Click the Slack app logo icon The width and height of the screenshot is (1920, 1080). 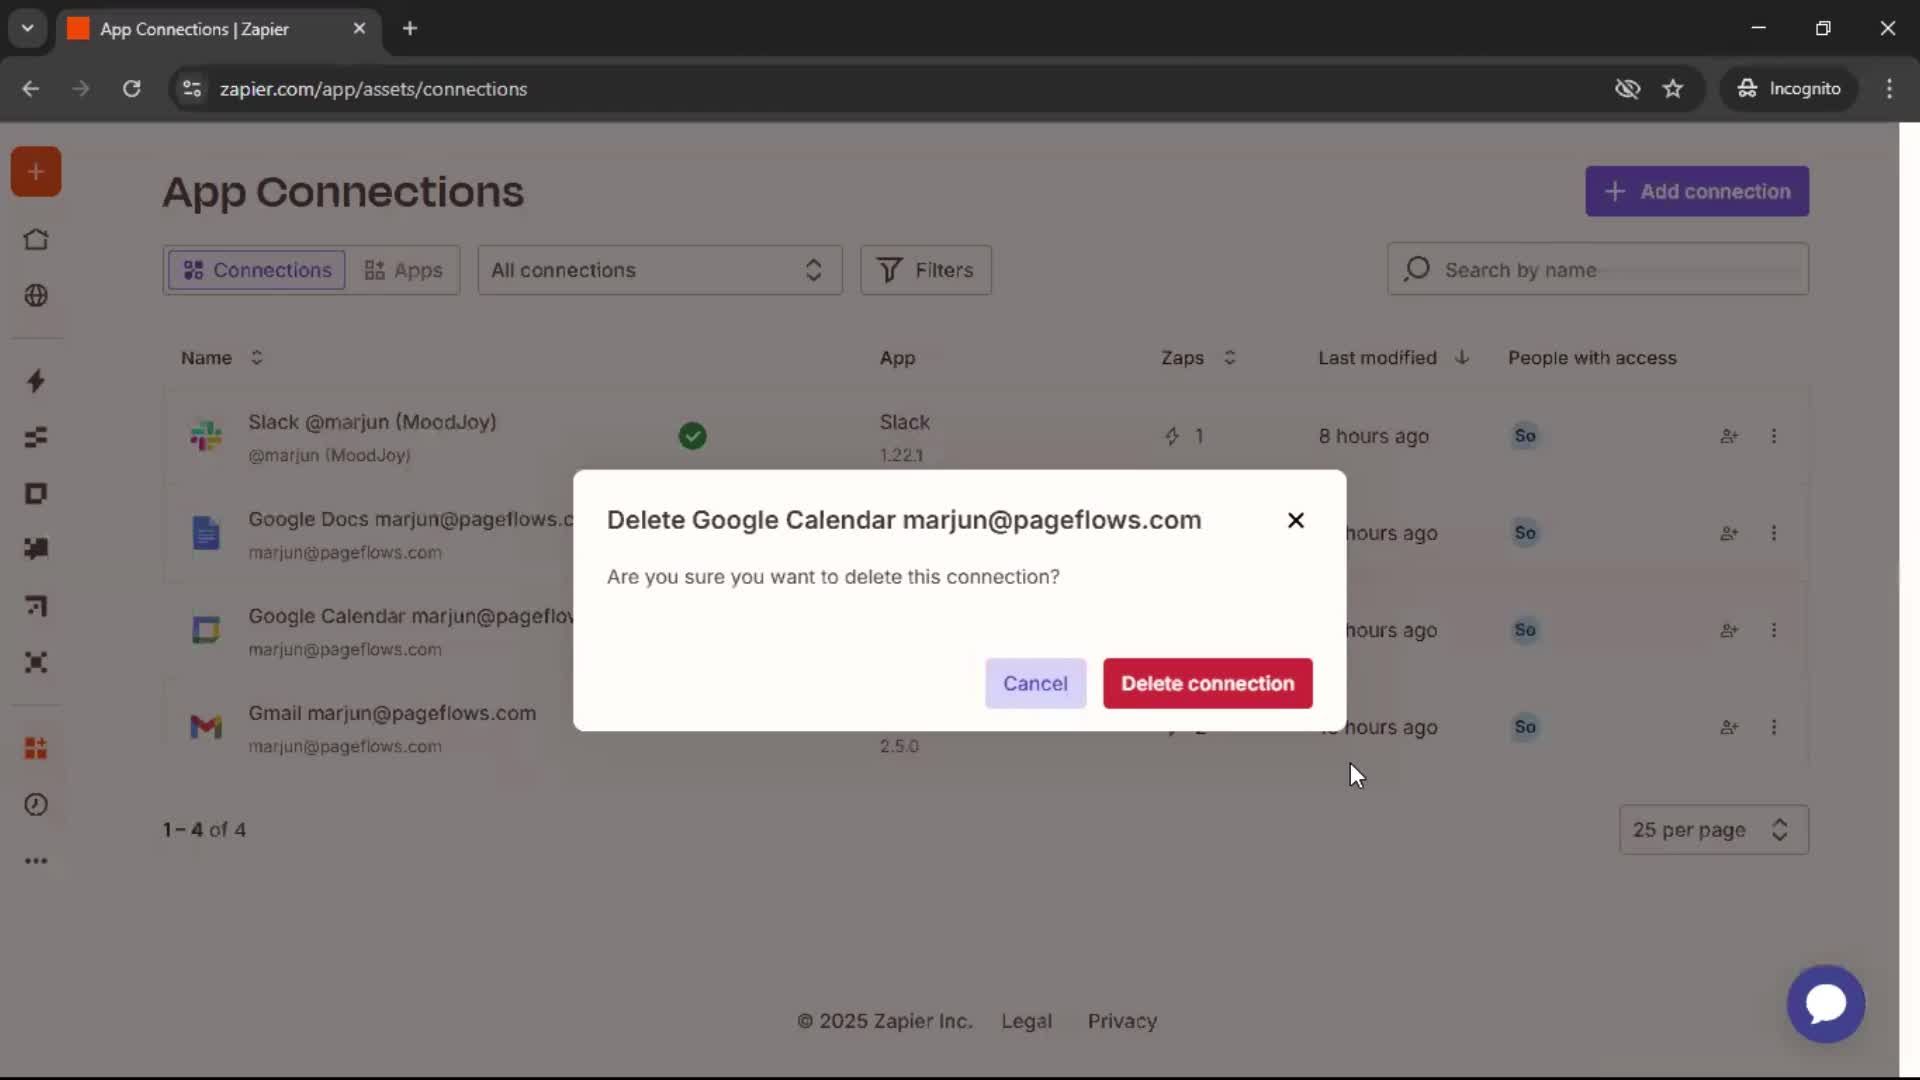206,436
